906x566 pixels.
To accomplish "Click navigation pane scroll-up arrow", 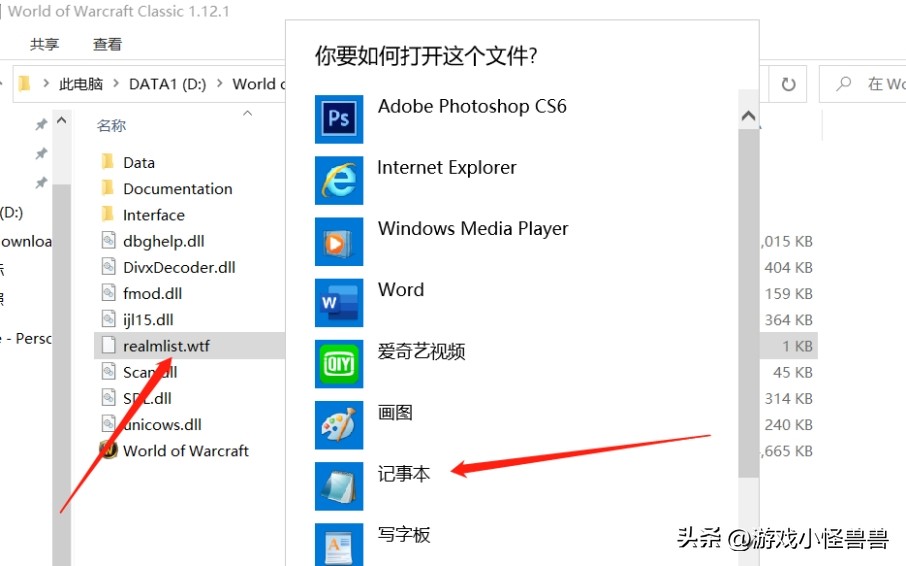I will (61, 121).
